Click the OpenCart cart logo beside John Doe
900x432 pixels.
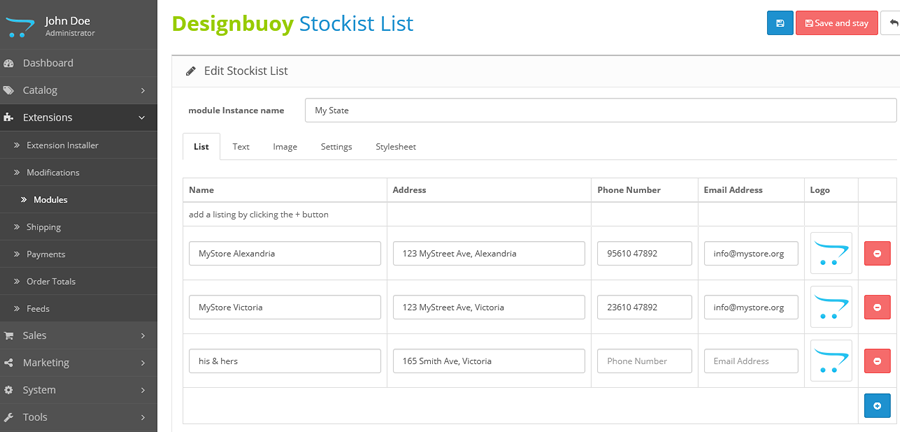(x=22, y=26)
